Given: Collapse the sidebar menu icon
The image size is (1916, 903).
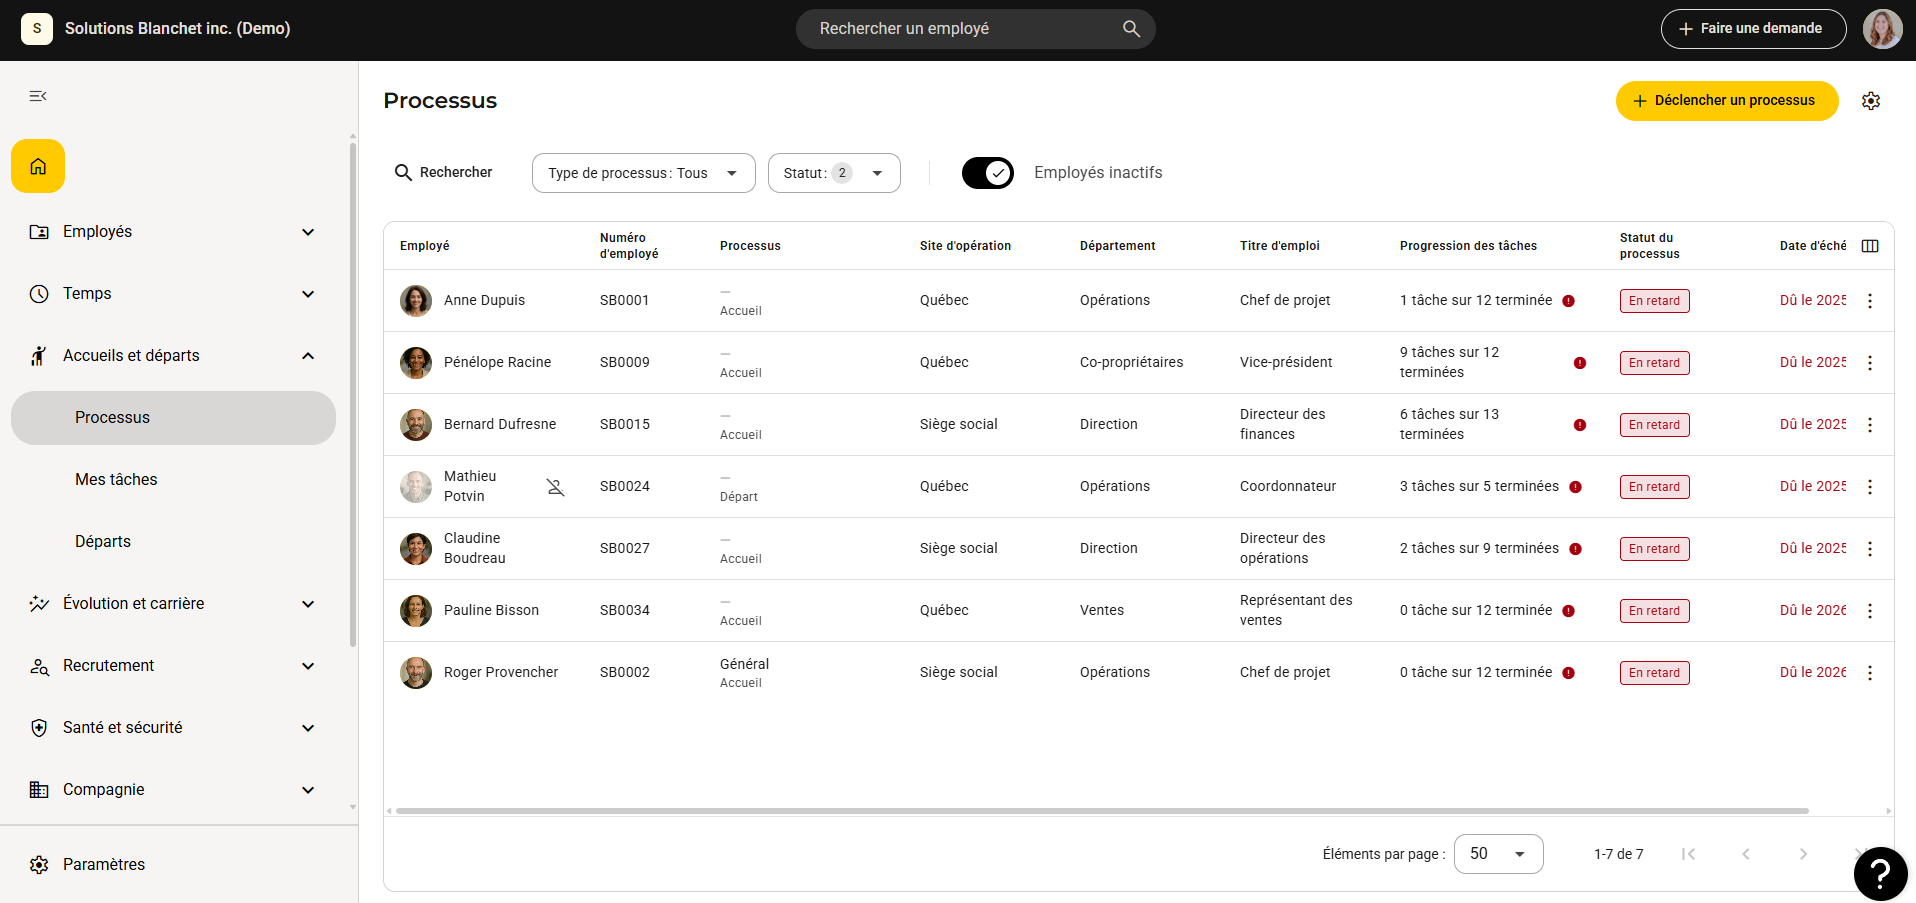Looking at the screenshot, I should tap(38, 96).
